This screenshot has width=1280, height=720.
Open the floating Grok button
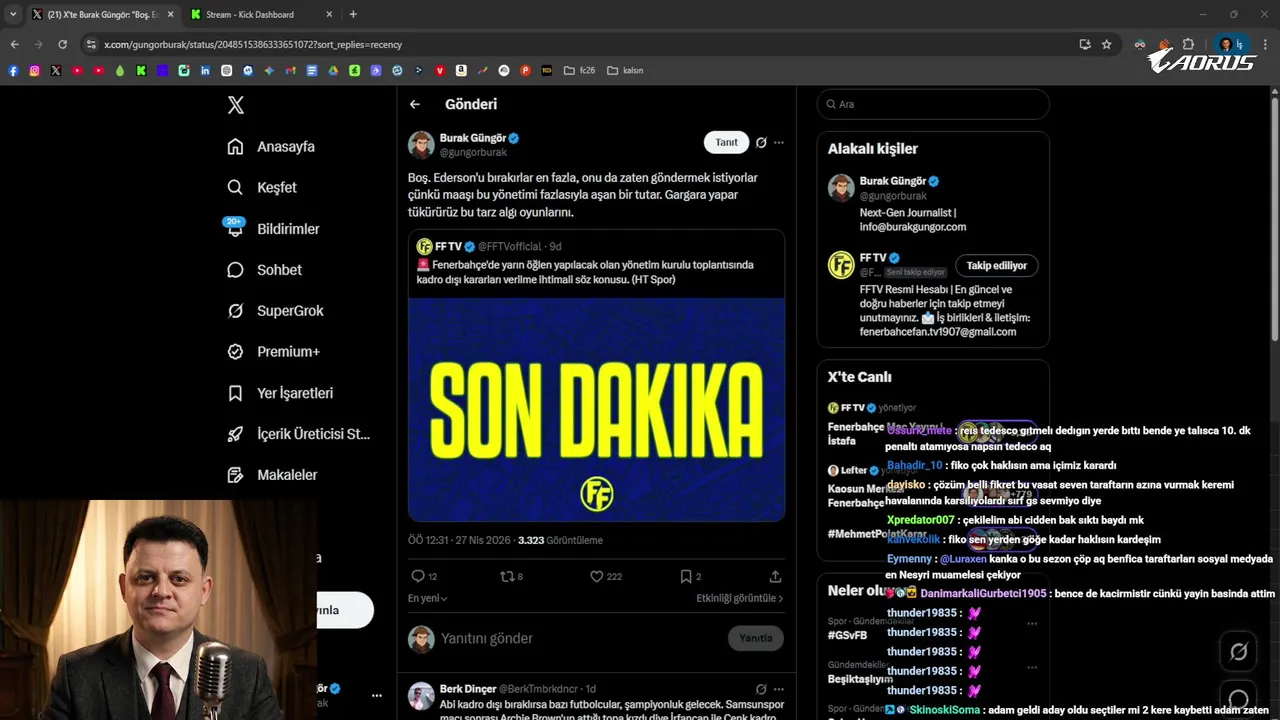tap(1238, 652)
